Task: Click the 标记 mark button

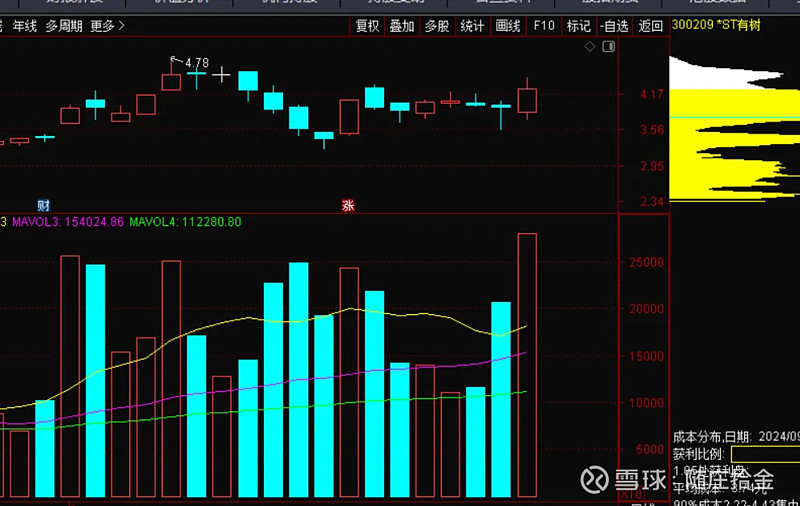Action: pos(578,26)
